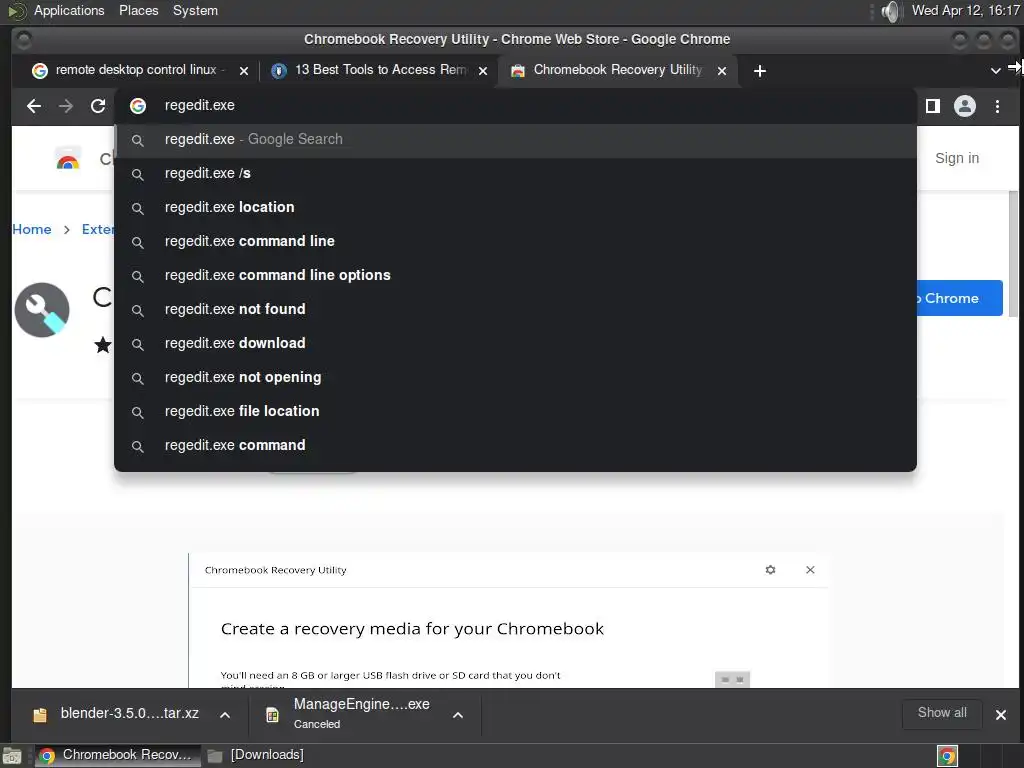Click the rating star icon

click(x=103, y=344)
